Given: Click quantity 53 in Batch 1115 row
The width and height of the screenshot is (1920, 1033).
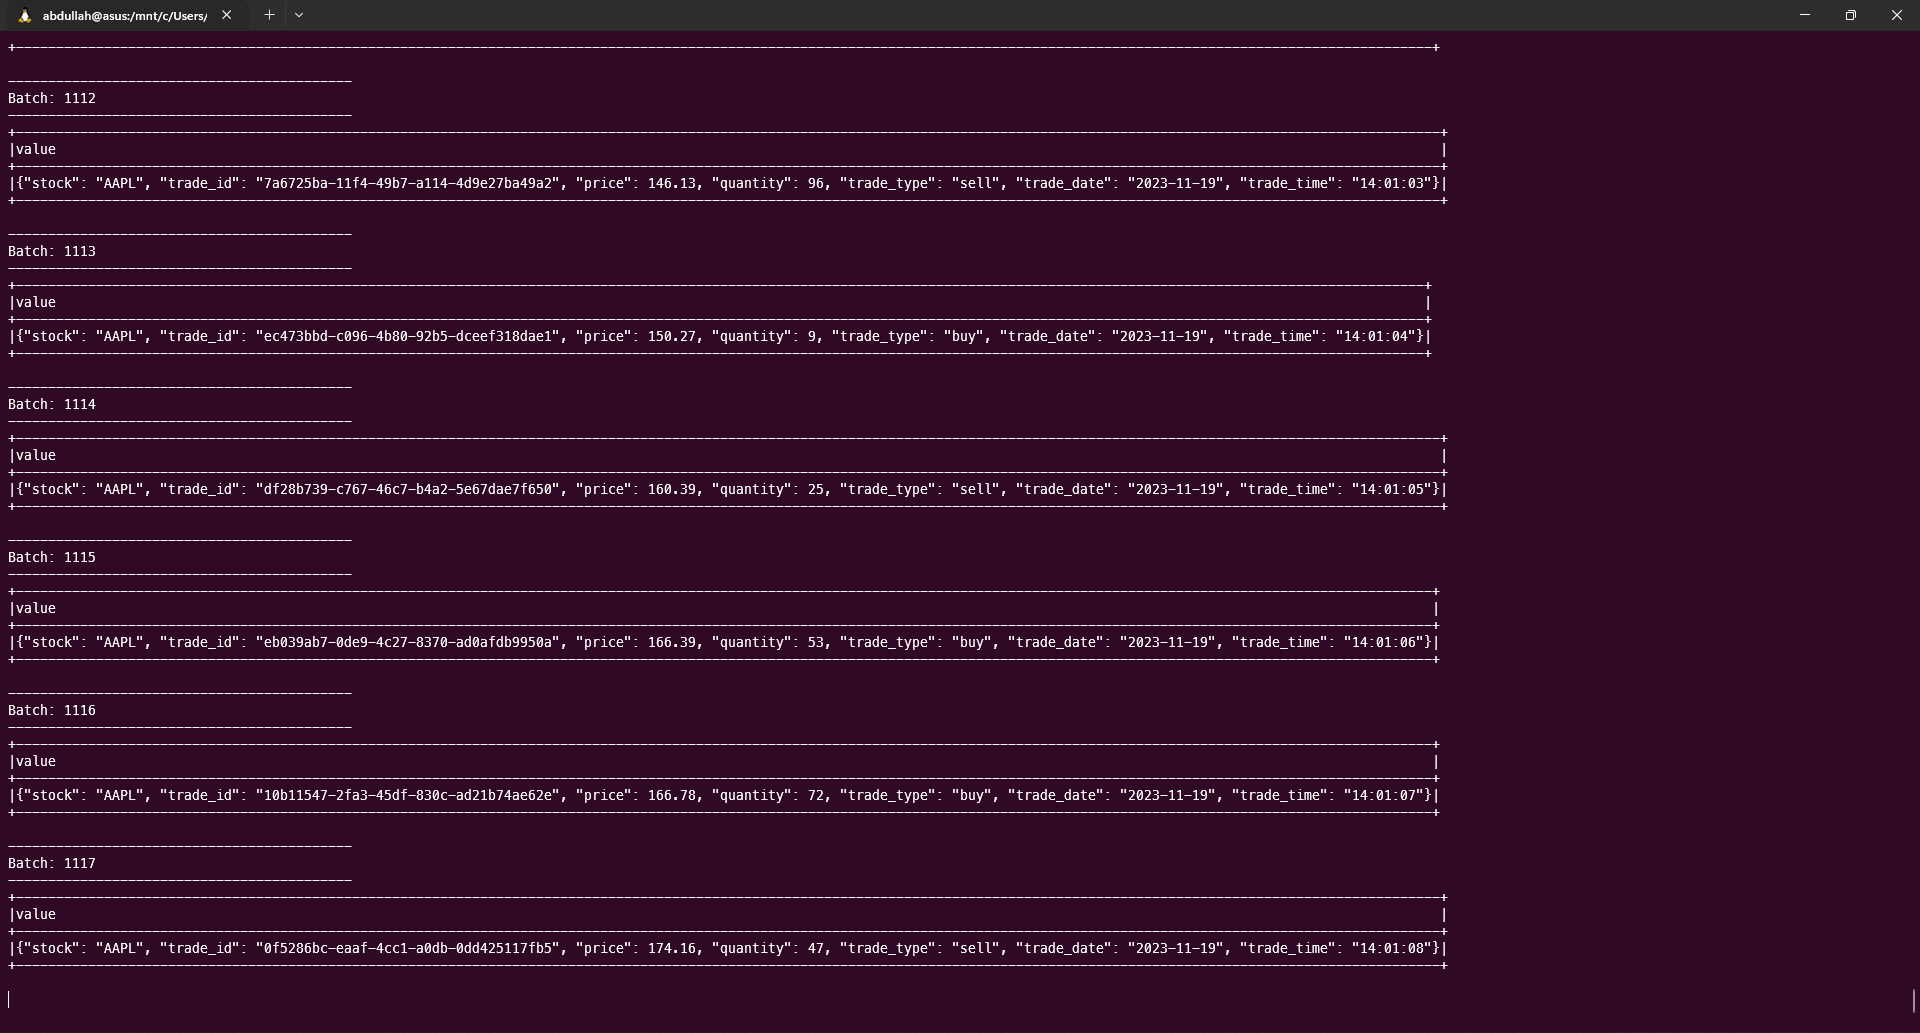Looking at the screenshot, I should 816,642.
